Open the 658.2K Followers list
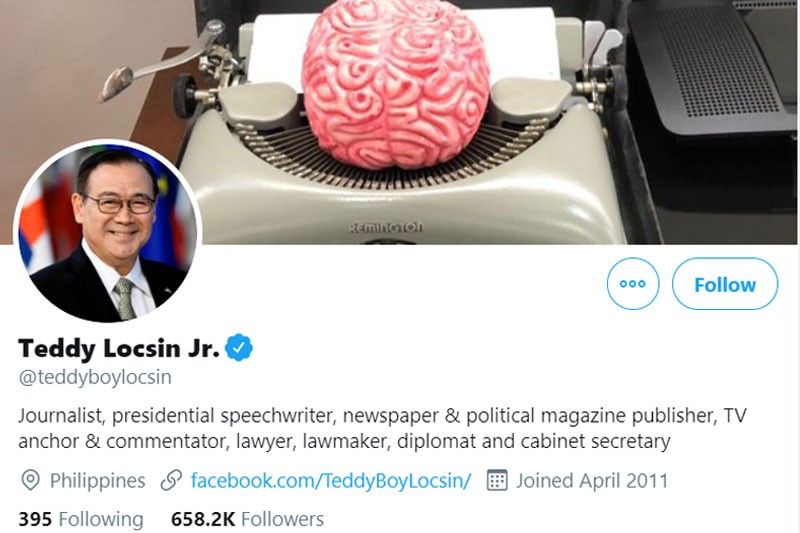800x533 pixels. coord(247,519)
